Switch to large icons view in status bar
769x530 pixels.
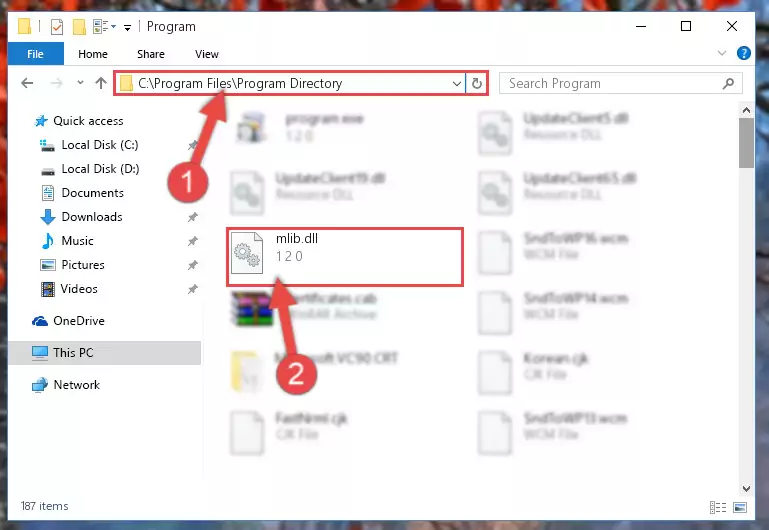[740, 507]
